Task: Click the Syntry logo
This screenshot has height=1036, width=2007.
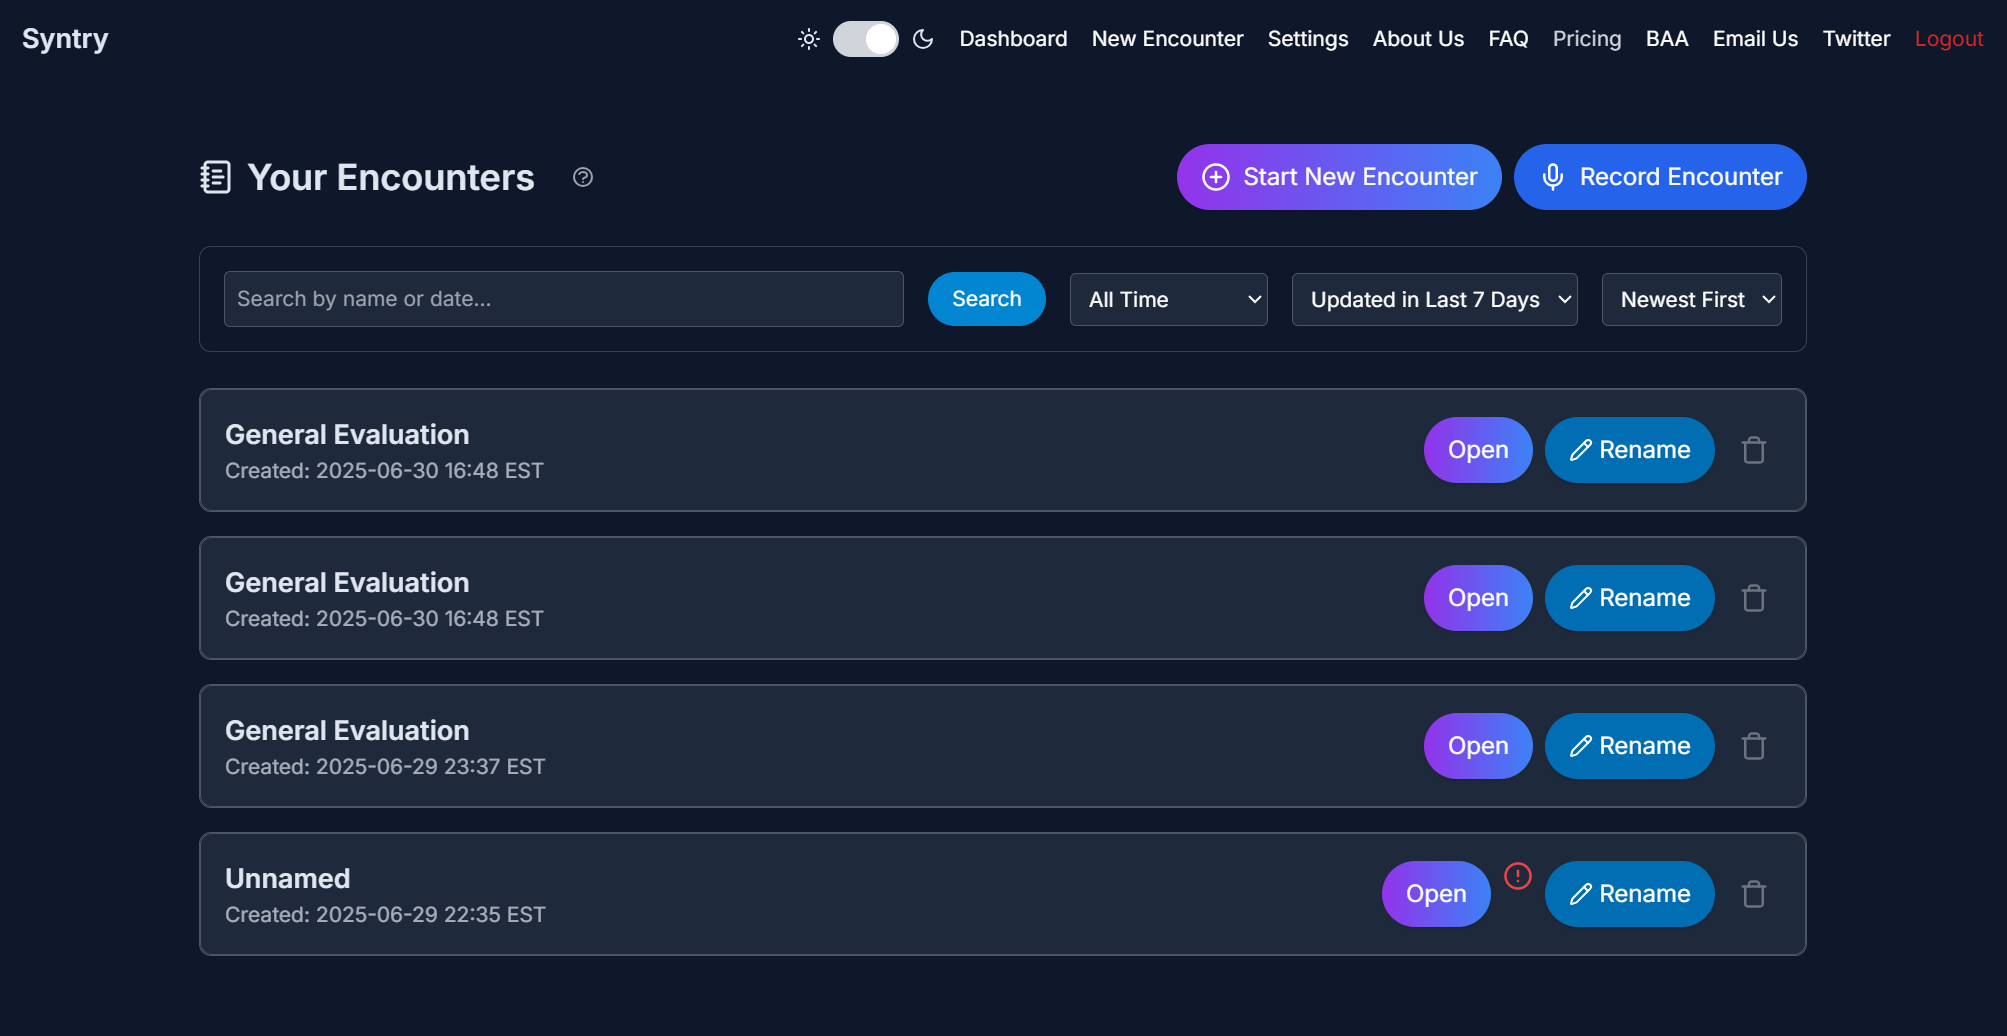Action: click(x=65, y=39)
